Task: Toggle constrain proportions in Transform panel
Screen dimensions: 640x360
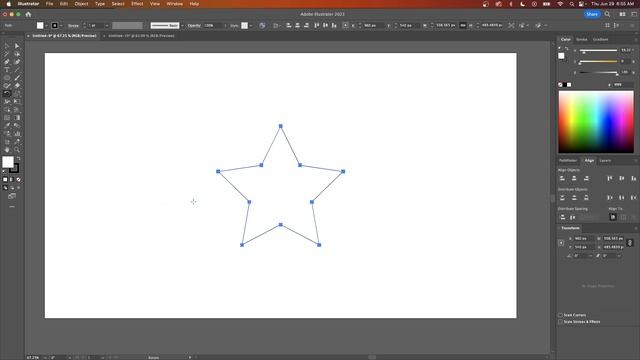Action: click(630, 243)
